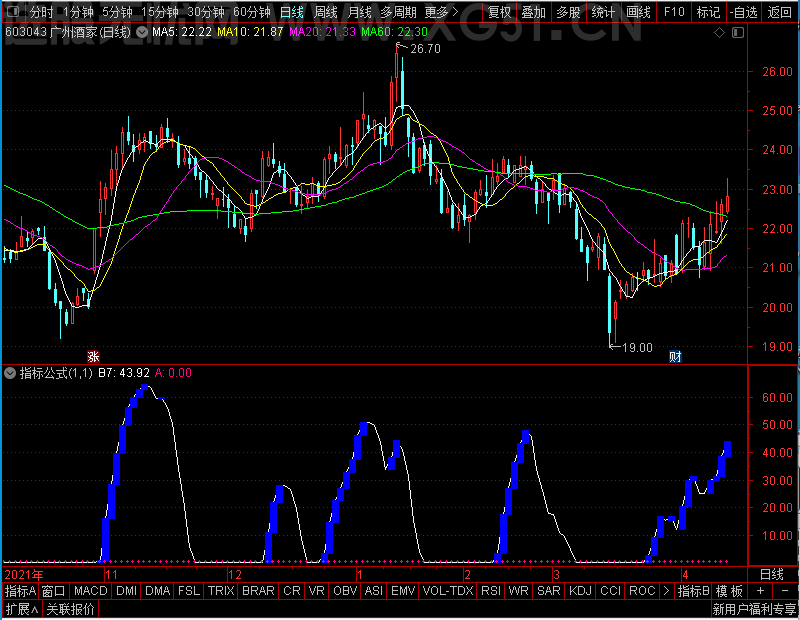Click the 复权 button

click(499, 11)
